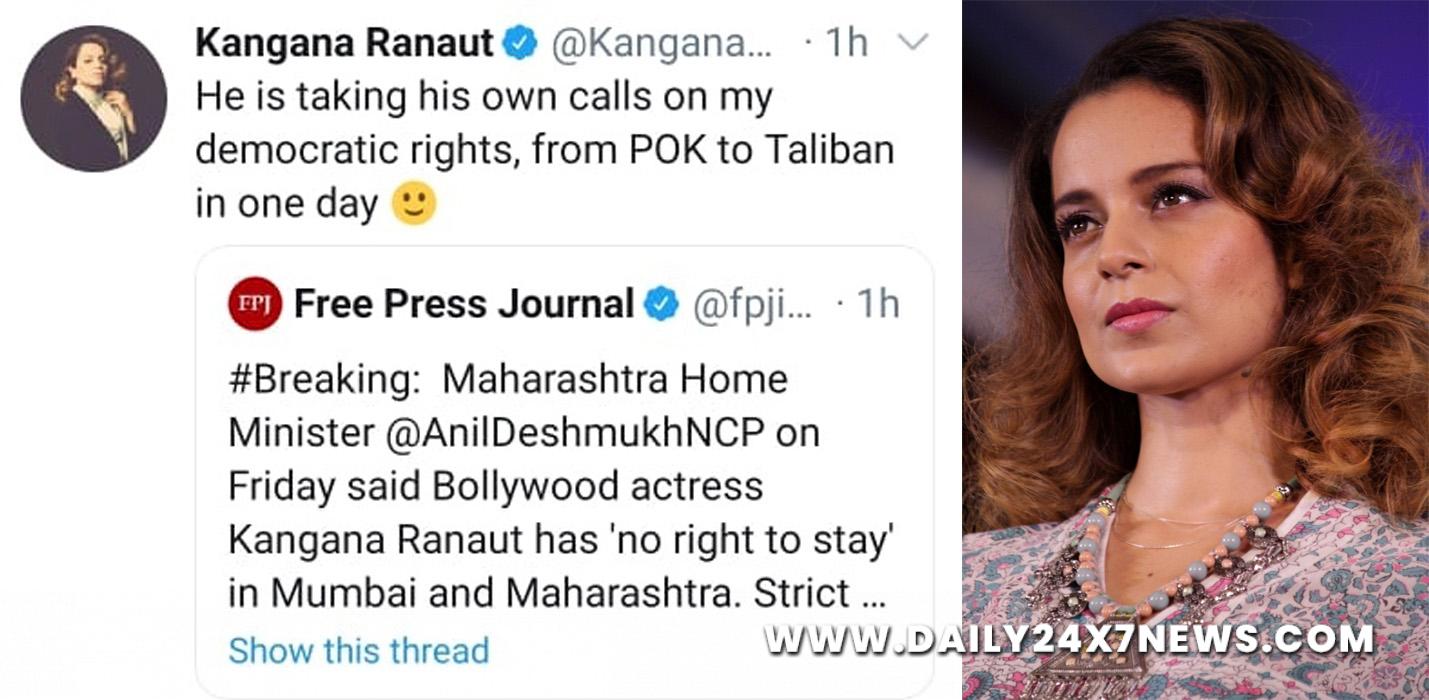Click the Show this thread link
Screen dimensions: 1429x700
point(359,650)
